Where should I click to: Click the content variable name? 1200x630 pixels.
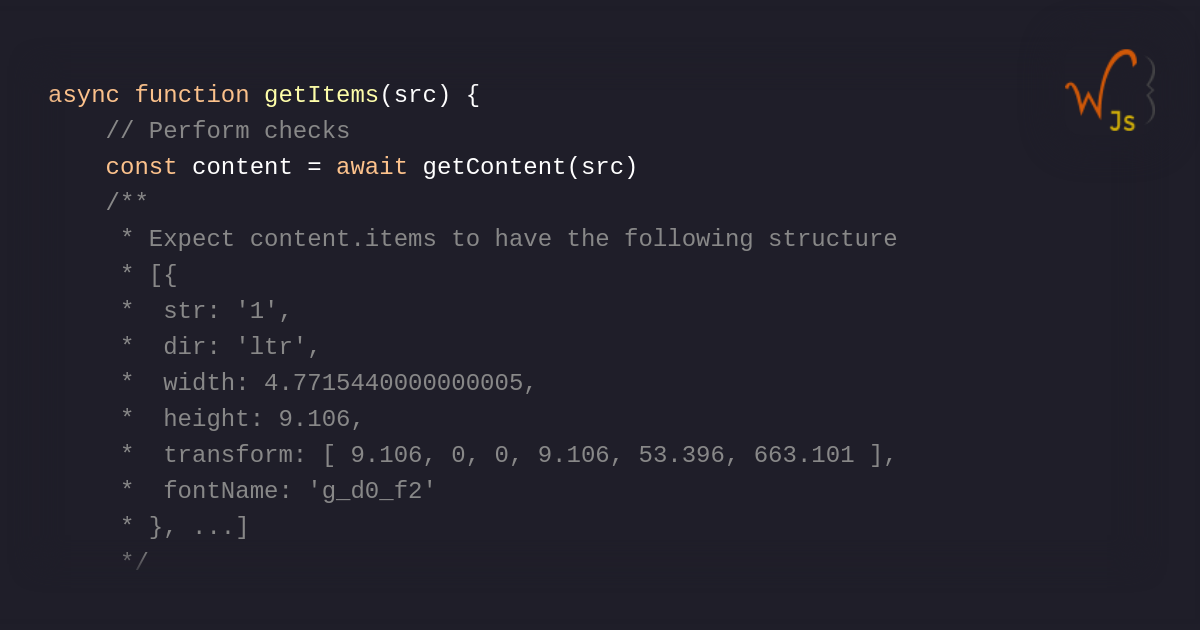click(242, 167)
